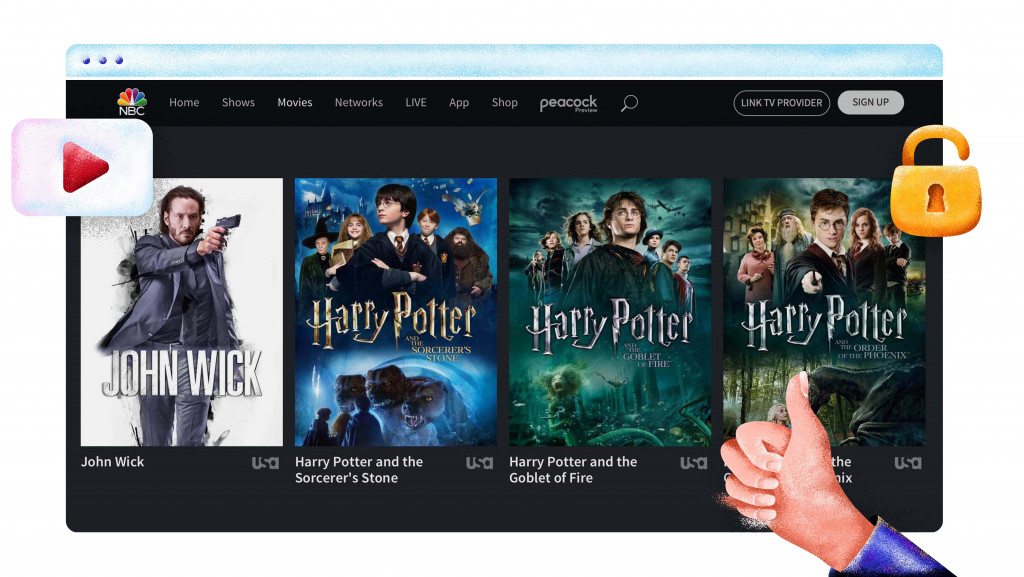Open the Networks menu item
This screenshot has width=1024, height=577.
tap(359, 102)
